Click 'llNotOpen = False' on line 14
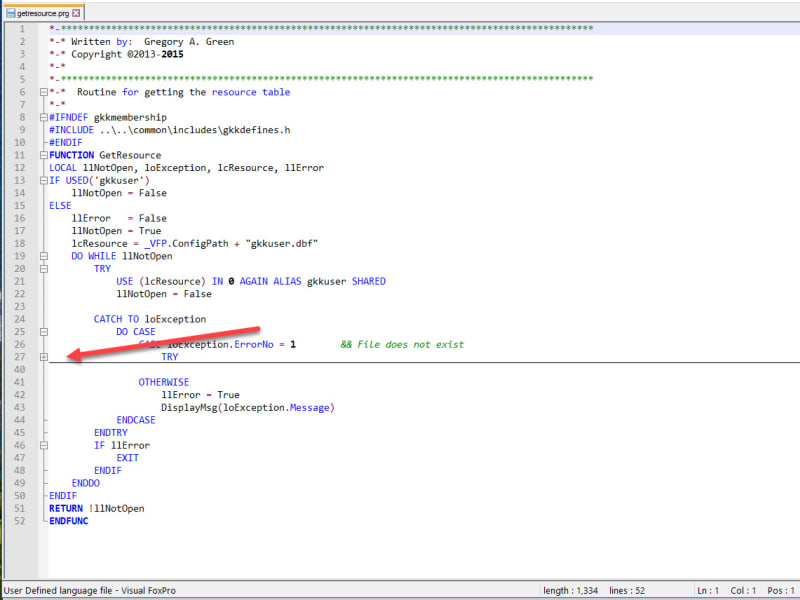This screenshot has width=800, height=600. [x=119, y=193]
